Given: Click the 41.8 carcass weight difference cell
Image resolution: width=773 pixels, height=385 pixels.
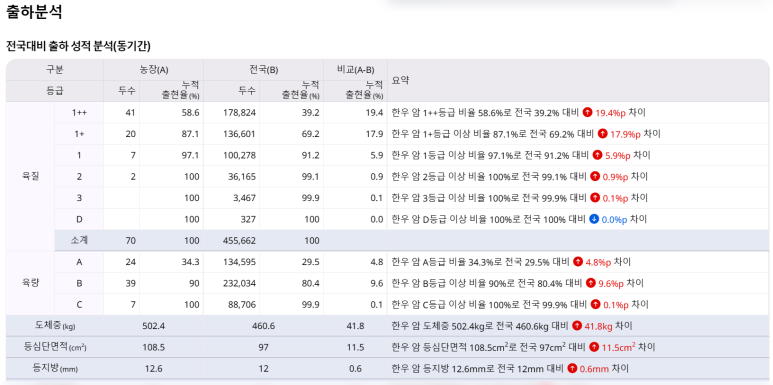Looking at the screenshot, I should click(x=355, y=326).
